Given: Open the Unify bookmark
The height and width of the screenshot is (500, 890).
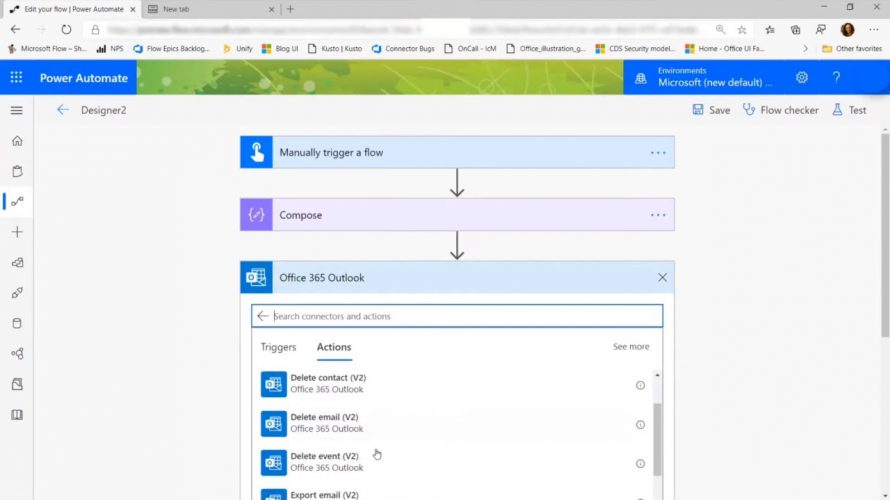Looking at the screenshot, I should click(x=238, y=49).
